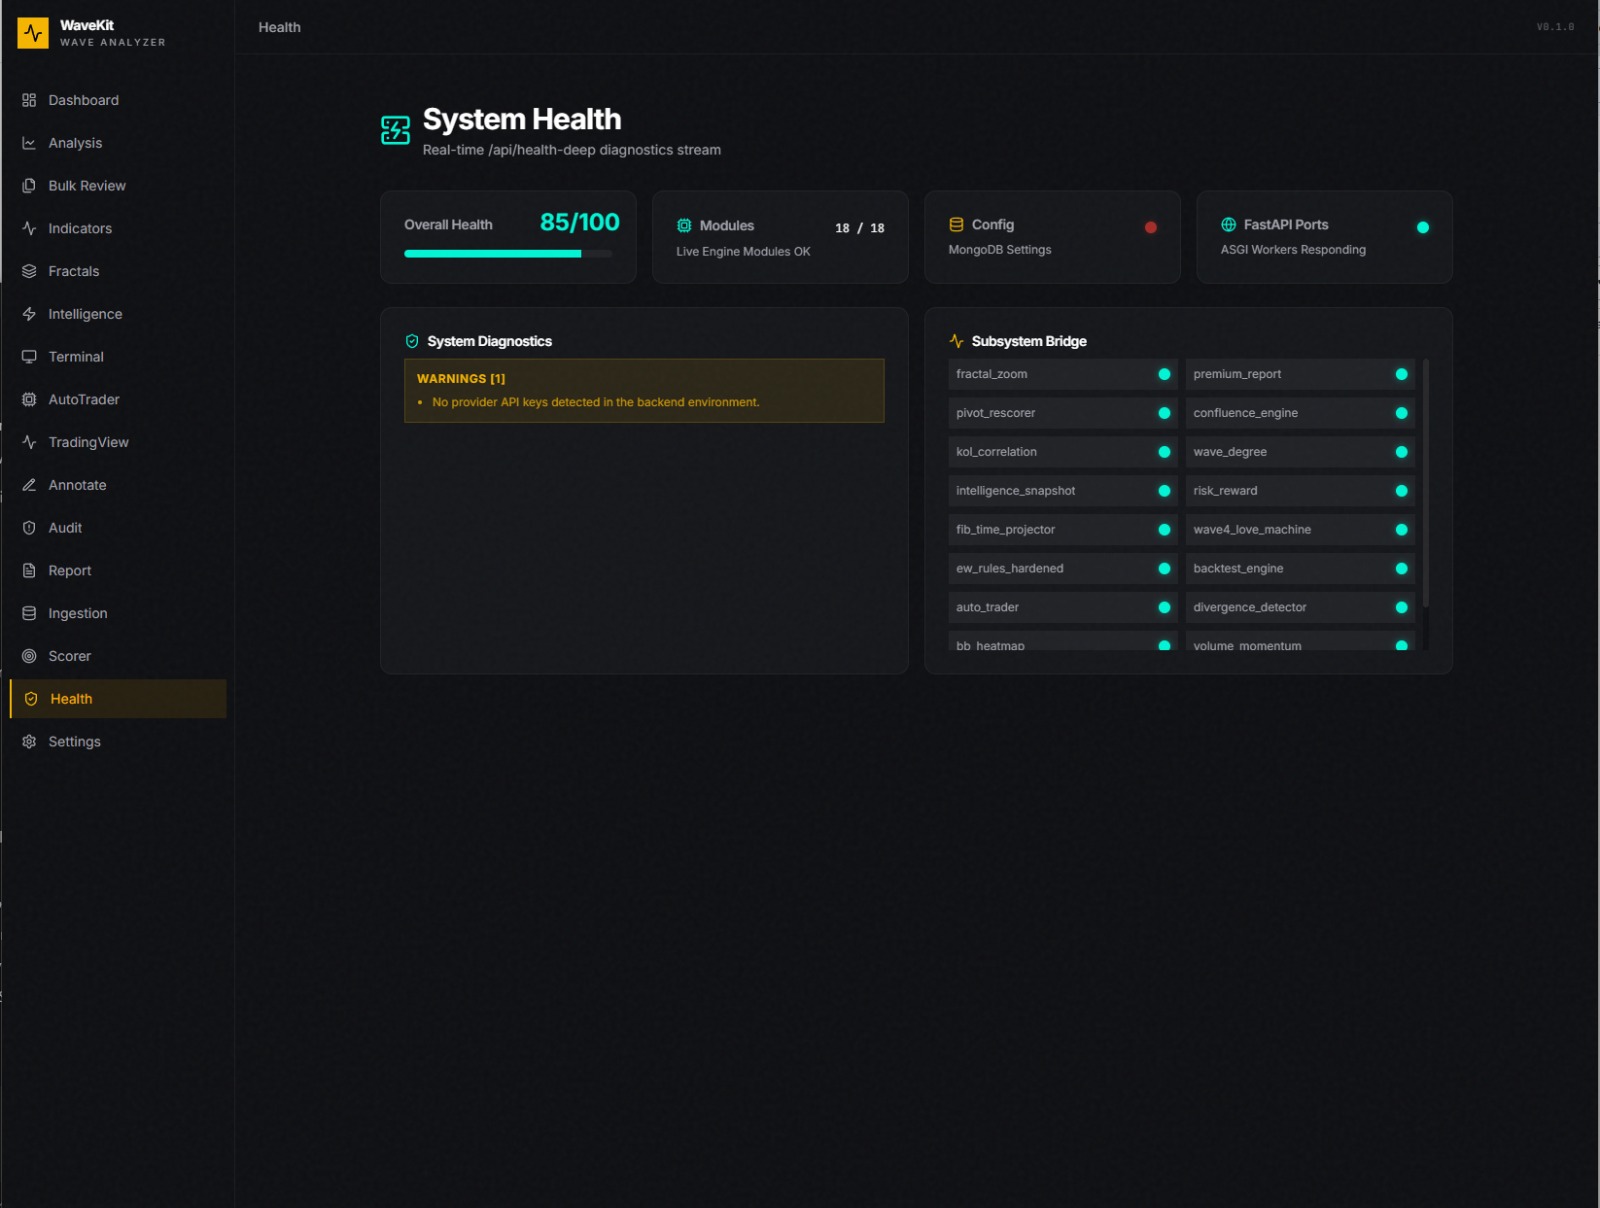Click the wave4_love_machine subsystem label
This screenshot has width=1600, height=1208.
point(1252,530)
